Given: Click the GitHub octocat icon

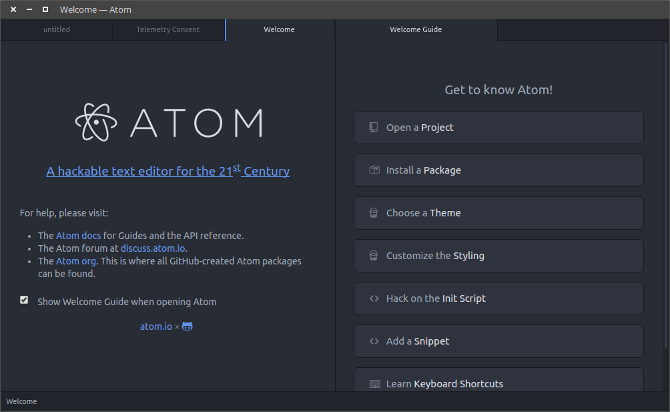Looking at the screenshot, I should [x=187, y=327].
